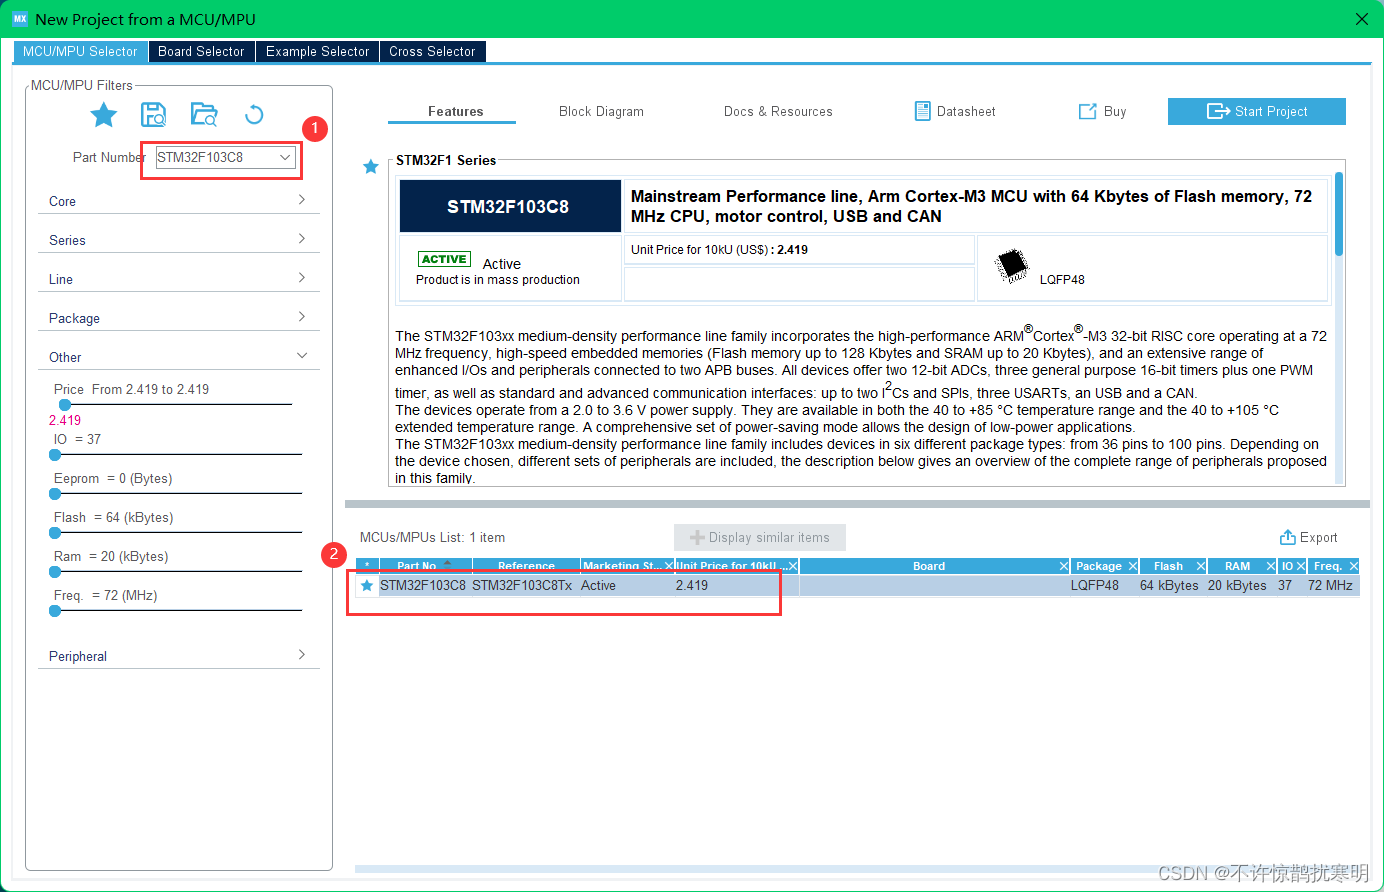Click the description panel vertical scrollbar
The height and width of the screenshot is (892, 1384).
point(1339,215)
